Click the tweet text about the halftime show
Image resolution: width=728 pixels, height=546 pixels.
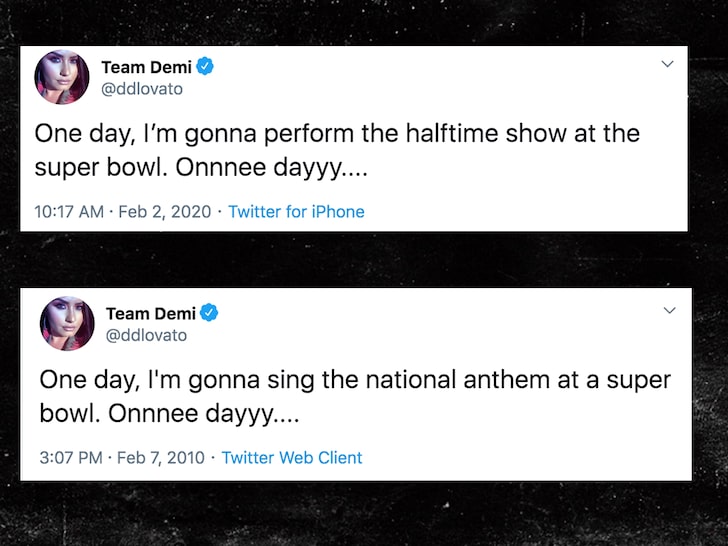[337, 134]
